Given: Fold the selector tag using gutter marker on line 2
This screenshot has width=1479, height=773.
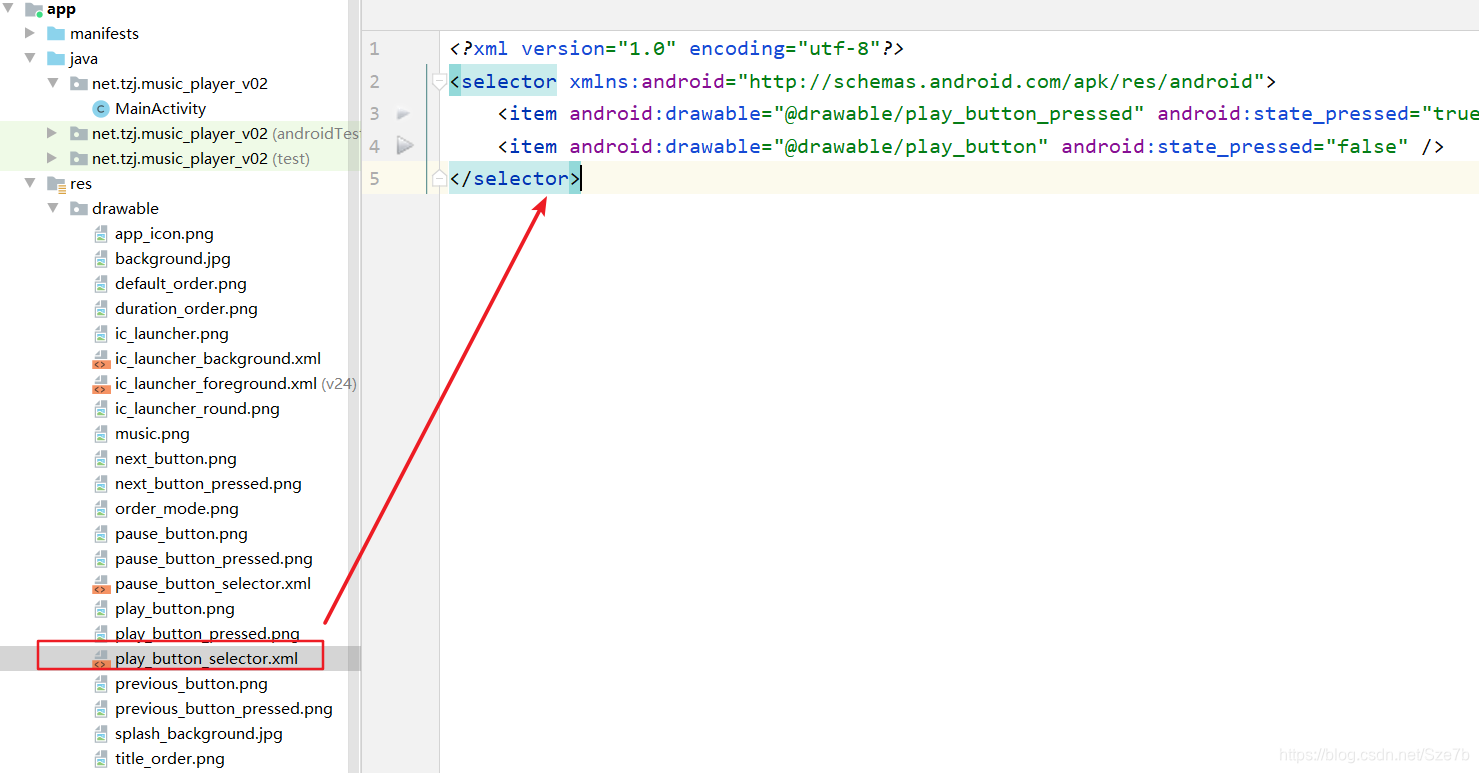Looking at the screenshot, I should [439, 82].
